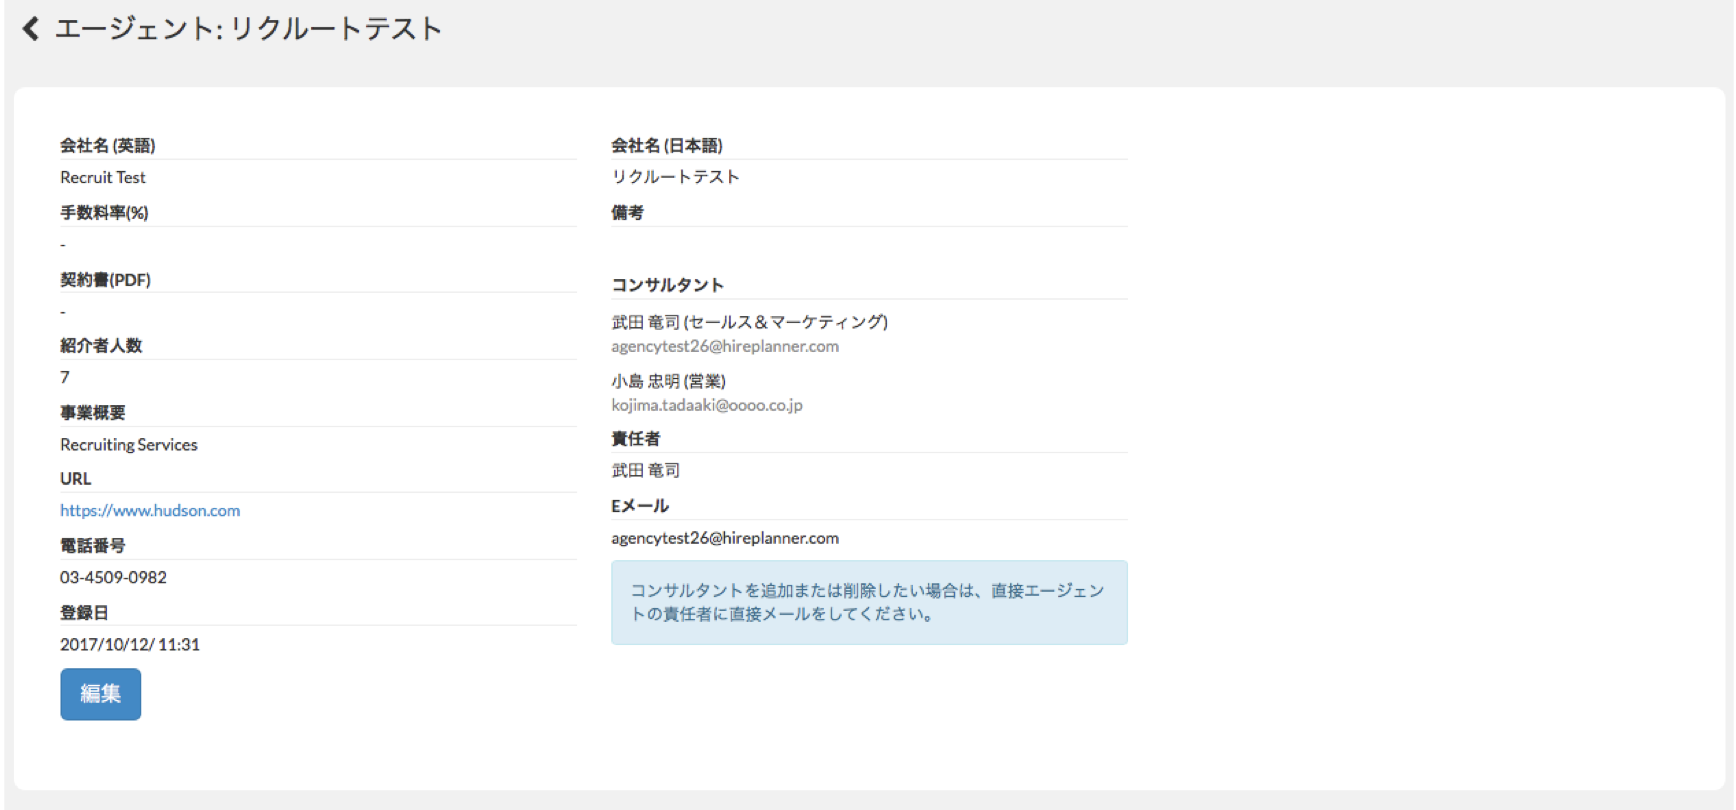Click the 契約書(PDF) field label
The image size is (1736, 810).
(x=105, y=280)
